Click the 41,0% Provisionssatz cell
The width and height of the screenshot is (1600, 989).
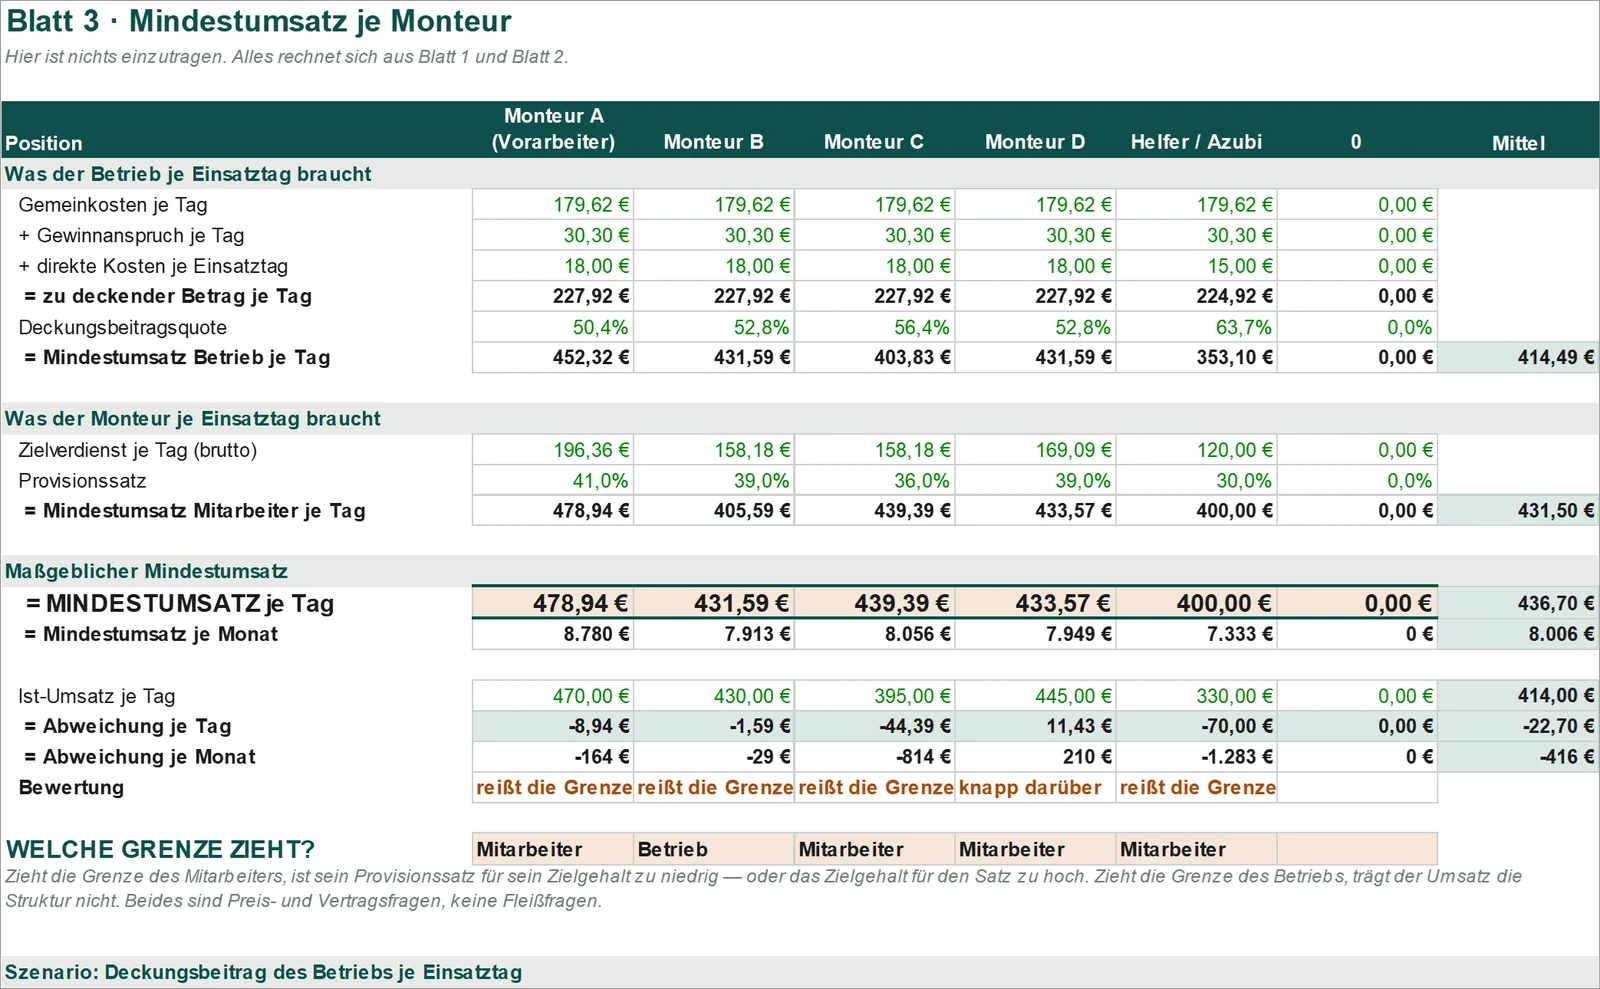pyautogui.click(x=553, y=481)
